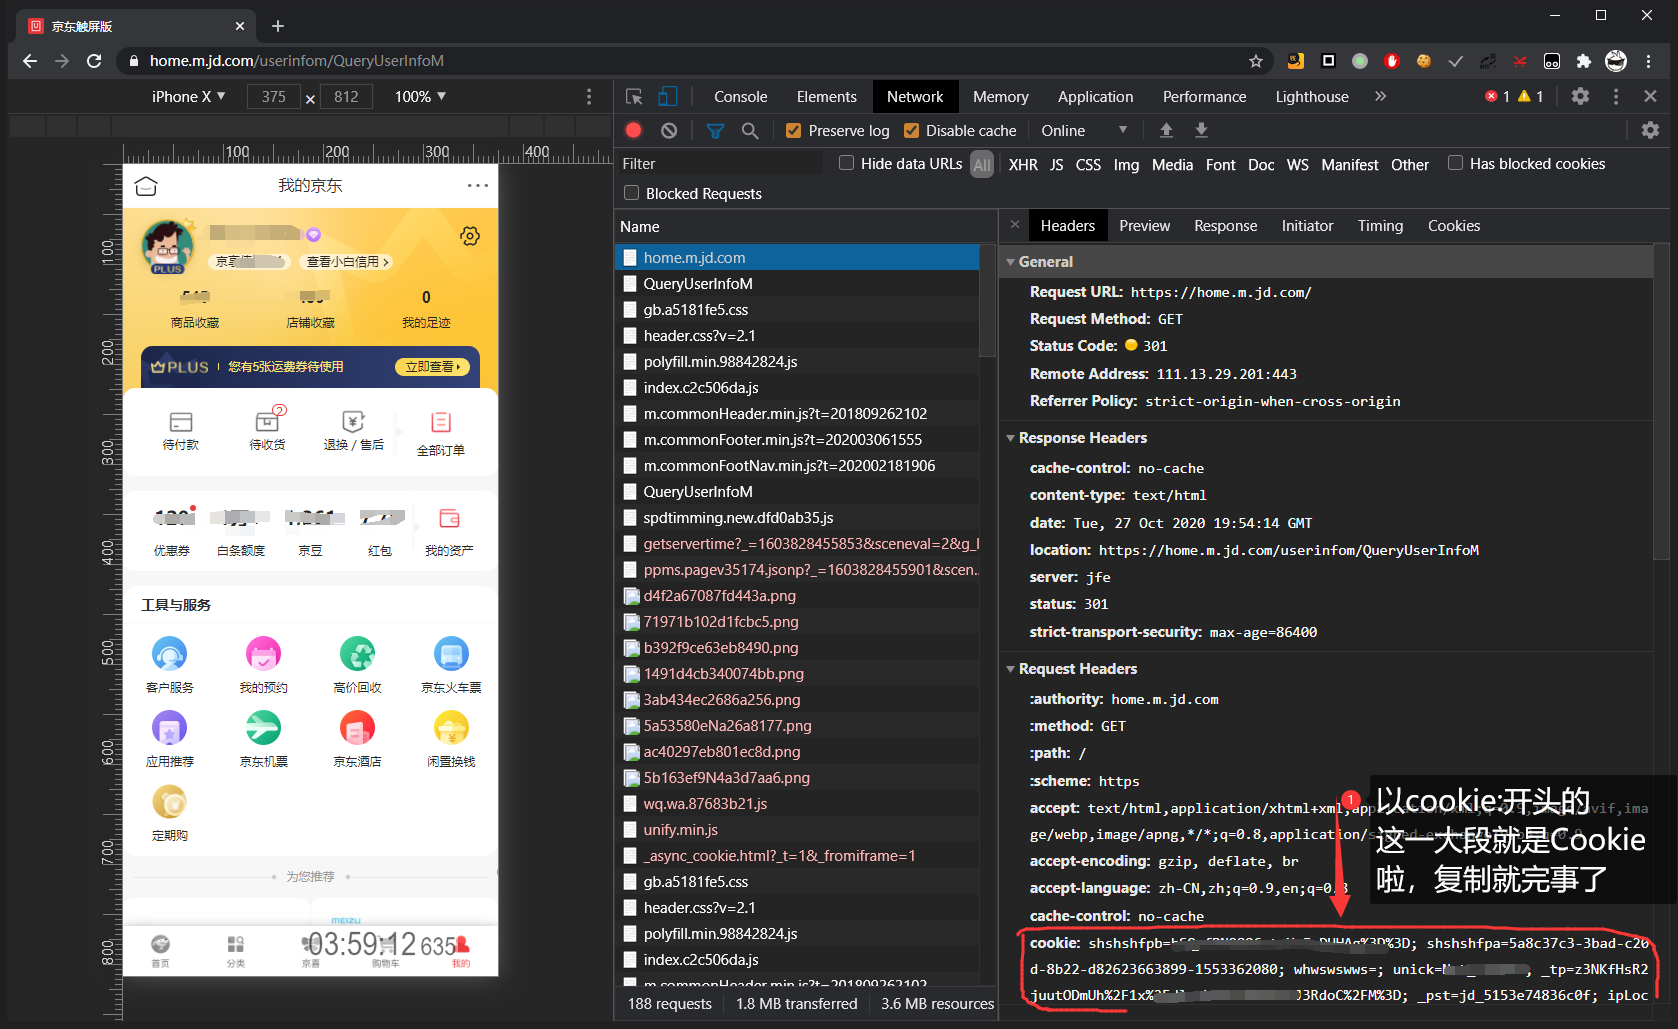Open the 100% zoom dropdown
The height and width of the screenshot is (1029, 1678).
click(x=420, y=96)
